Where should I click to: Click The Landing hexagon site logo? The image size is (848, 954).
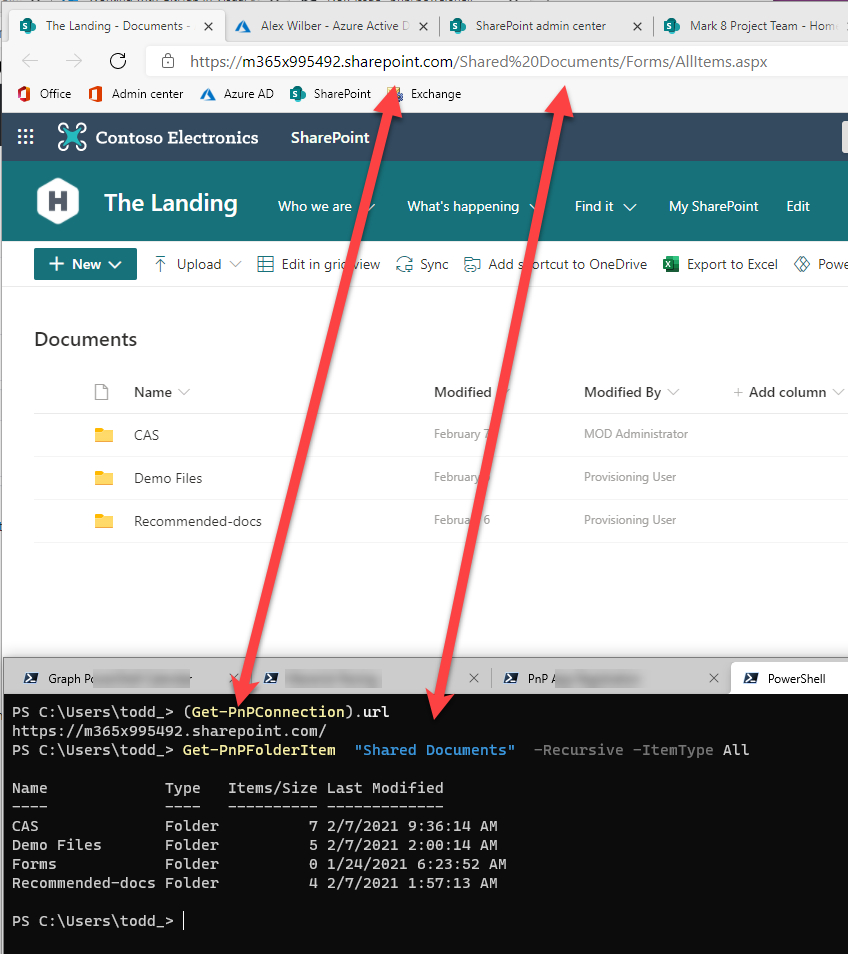(x=58, y=201)
